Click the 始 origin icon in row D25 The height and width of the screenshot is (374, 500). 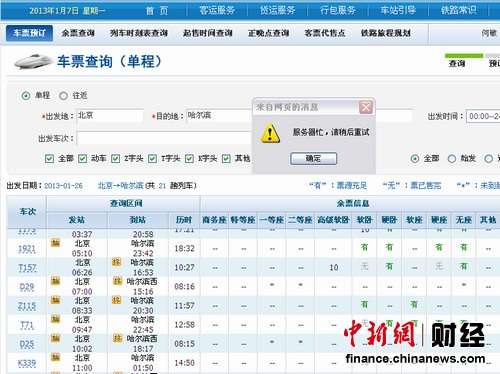(x=55, y=338)
